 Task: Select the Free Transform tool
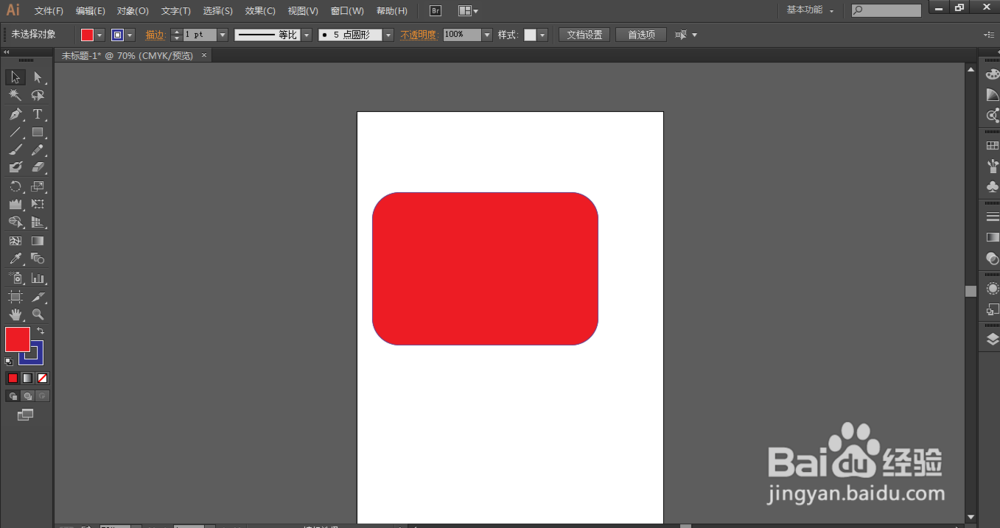[x=38, y=205]
